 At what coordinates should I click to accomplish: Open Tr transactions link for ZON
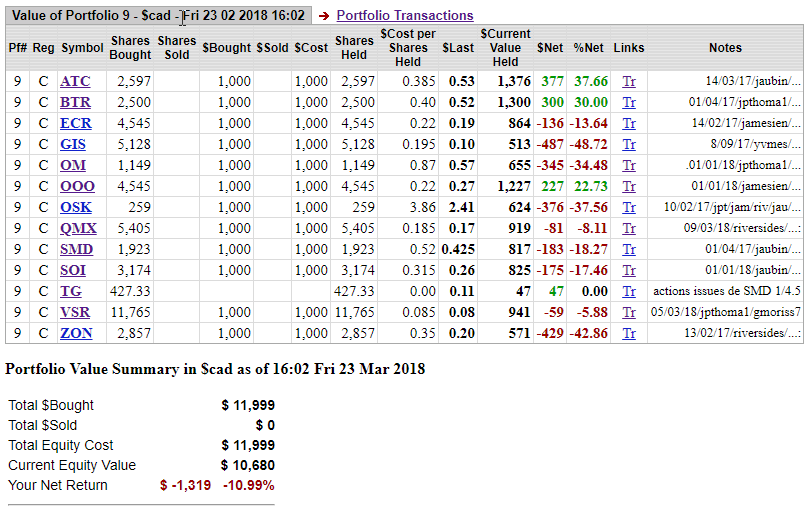pos(629,333)
